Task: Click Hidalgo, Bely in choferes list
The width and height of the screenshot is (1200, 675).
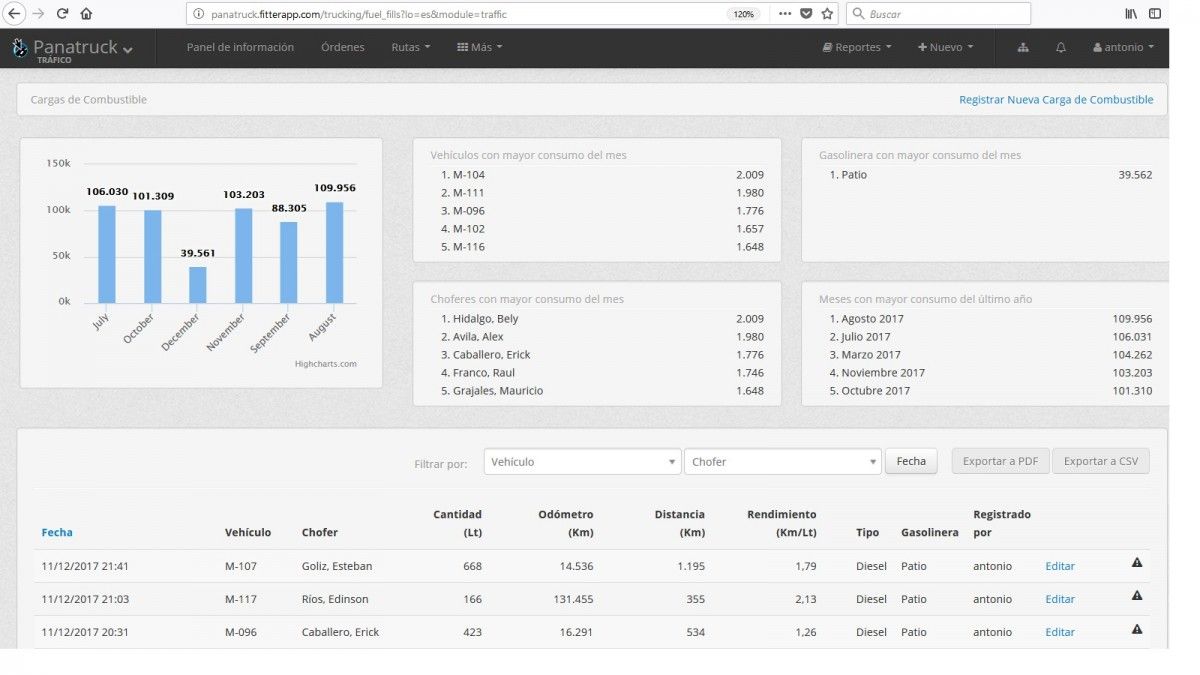Action: (x=485, y=319)
